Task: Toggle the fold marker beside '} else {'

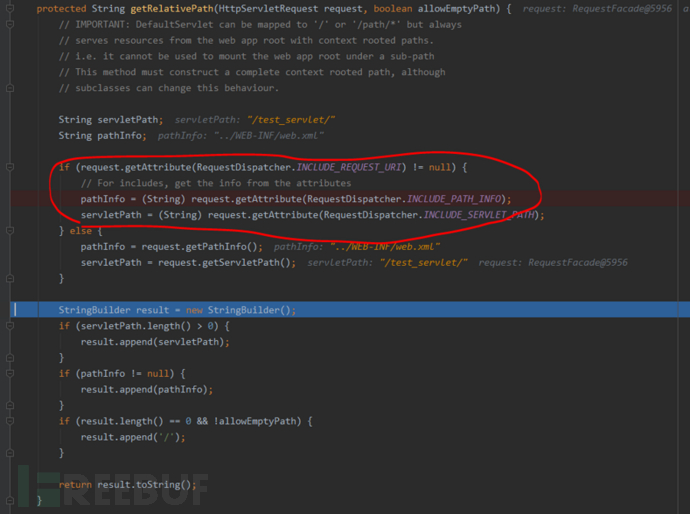Action: (x=10, y=231)
